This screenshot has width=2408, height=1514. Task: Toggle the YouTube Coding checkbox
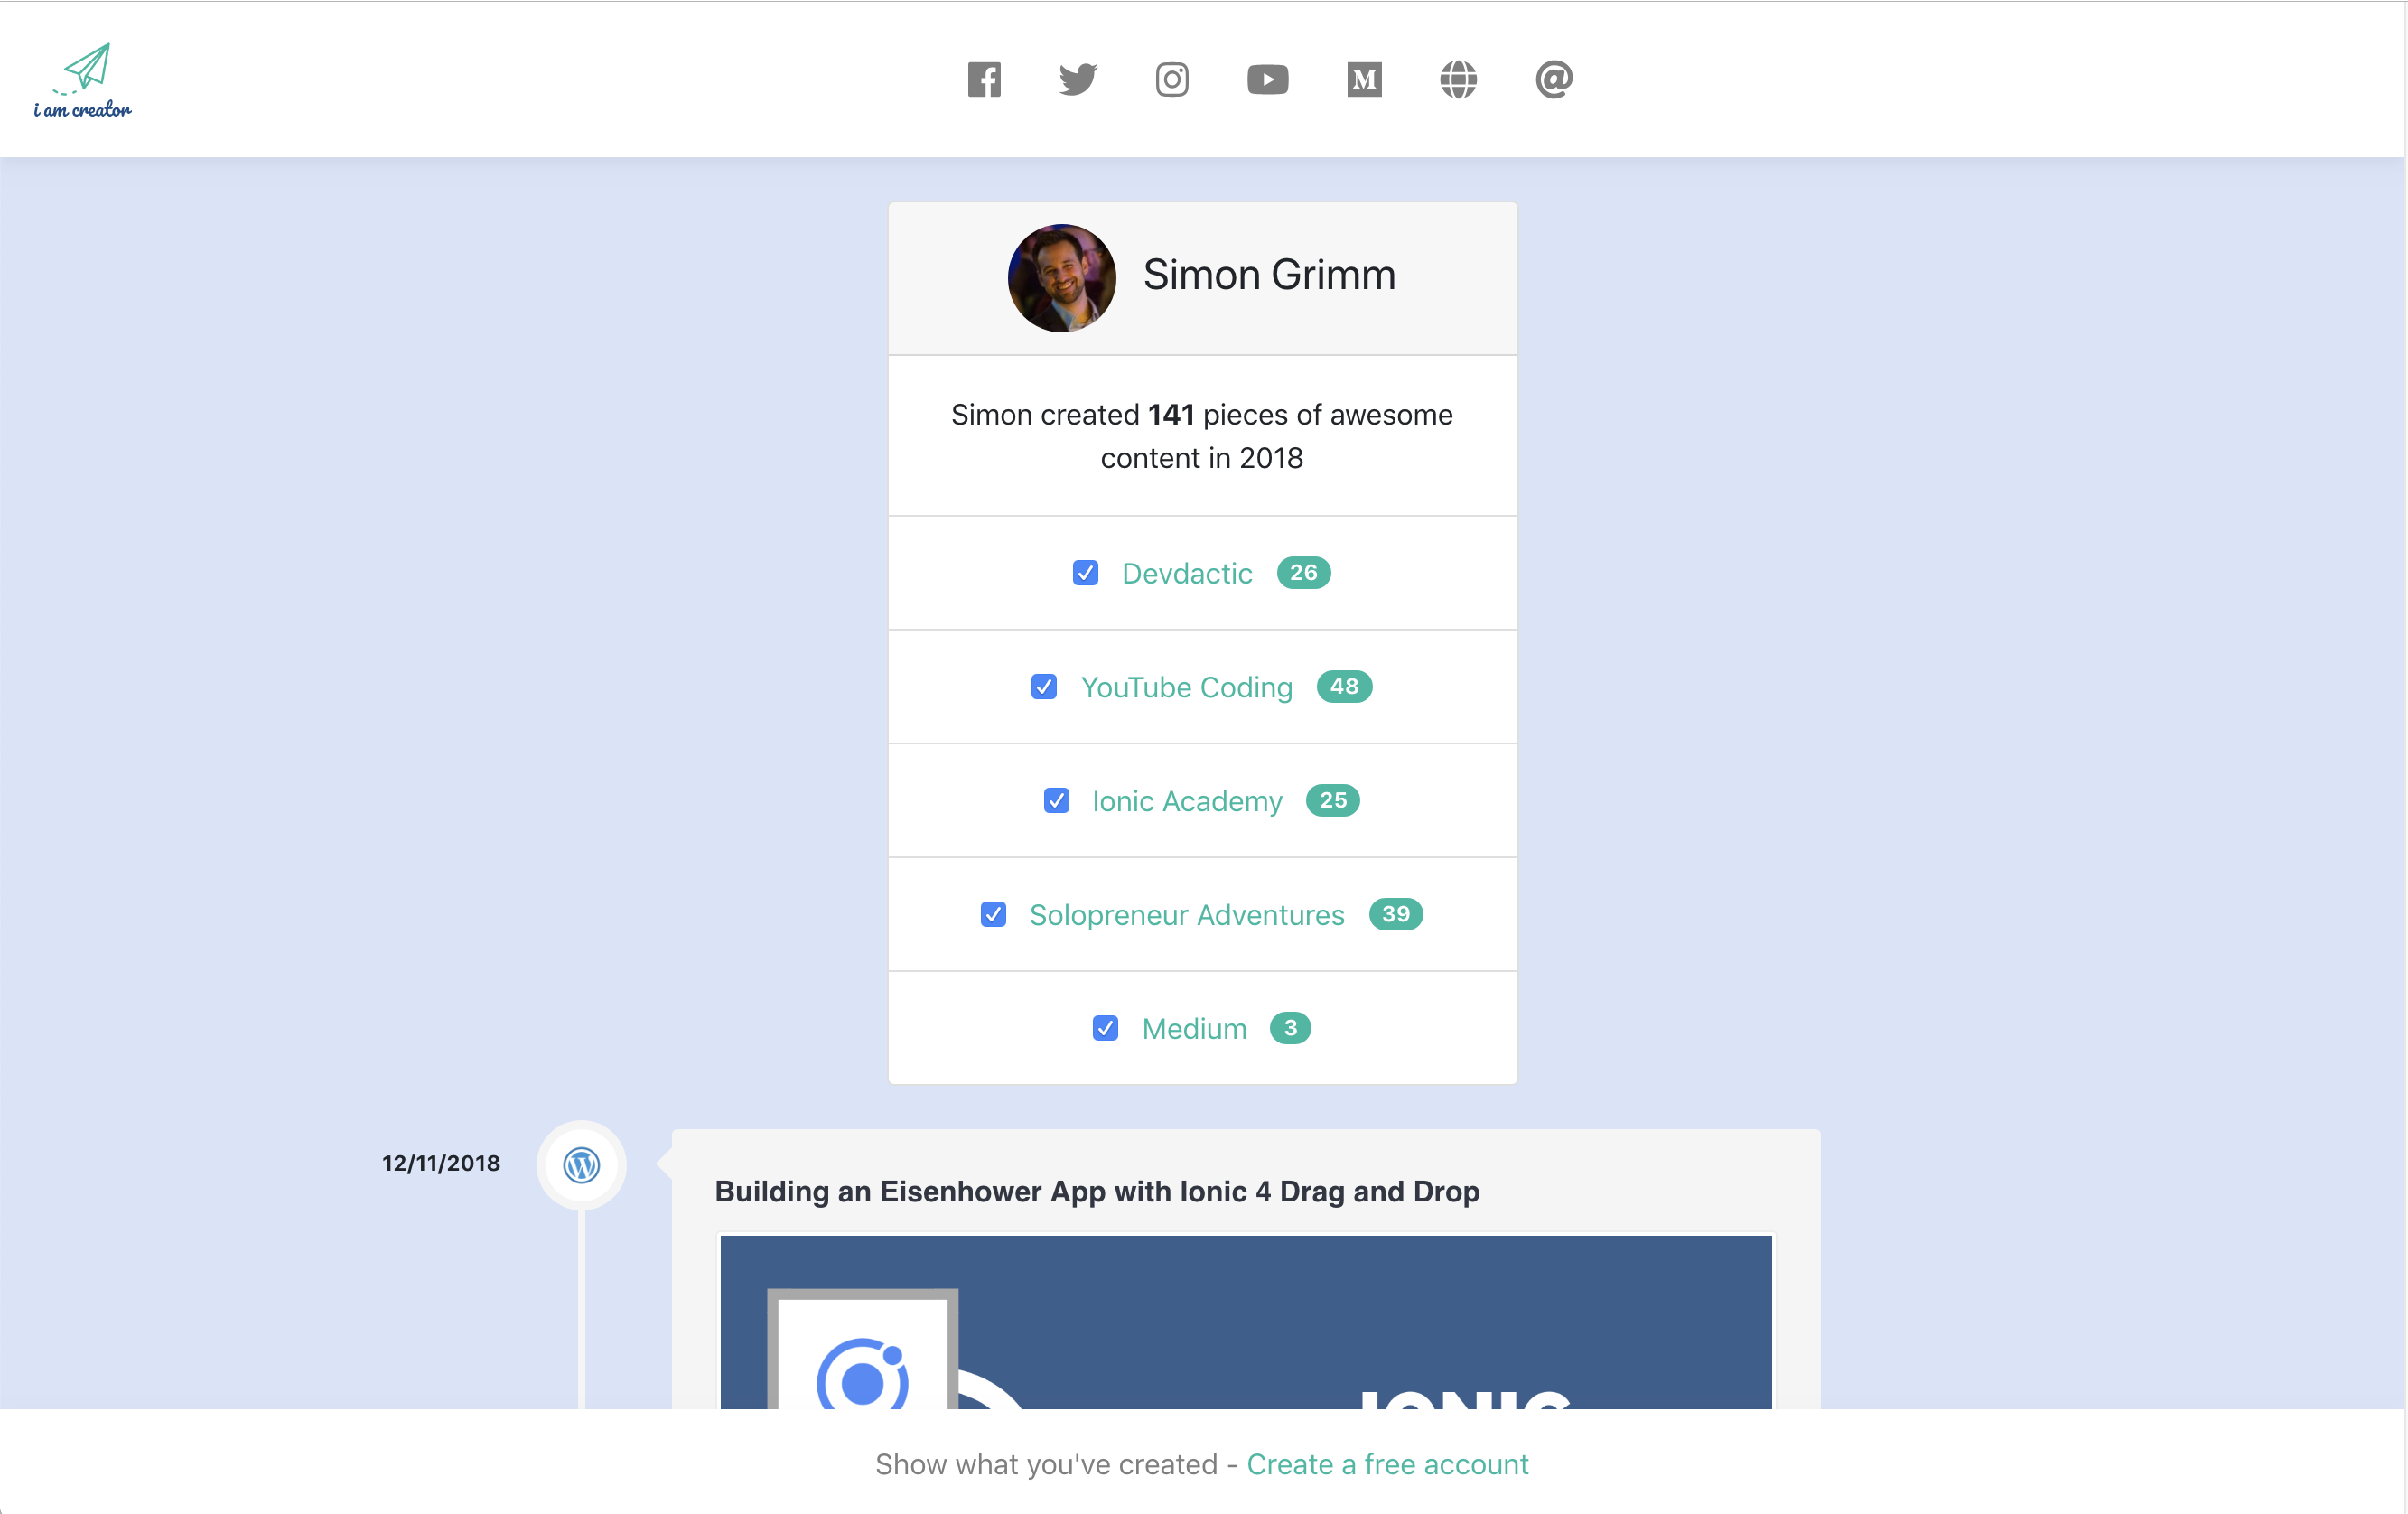pyautogui.click(x=1044, y=687)
